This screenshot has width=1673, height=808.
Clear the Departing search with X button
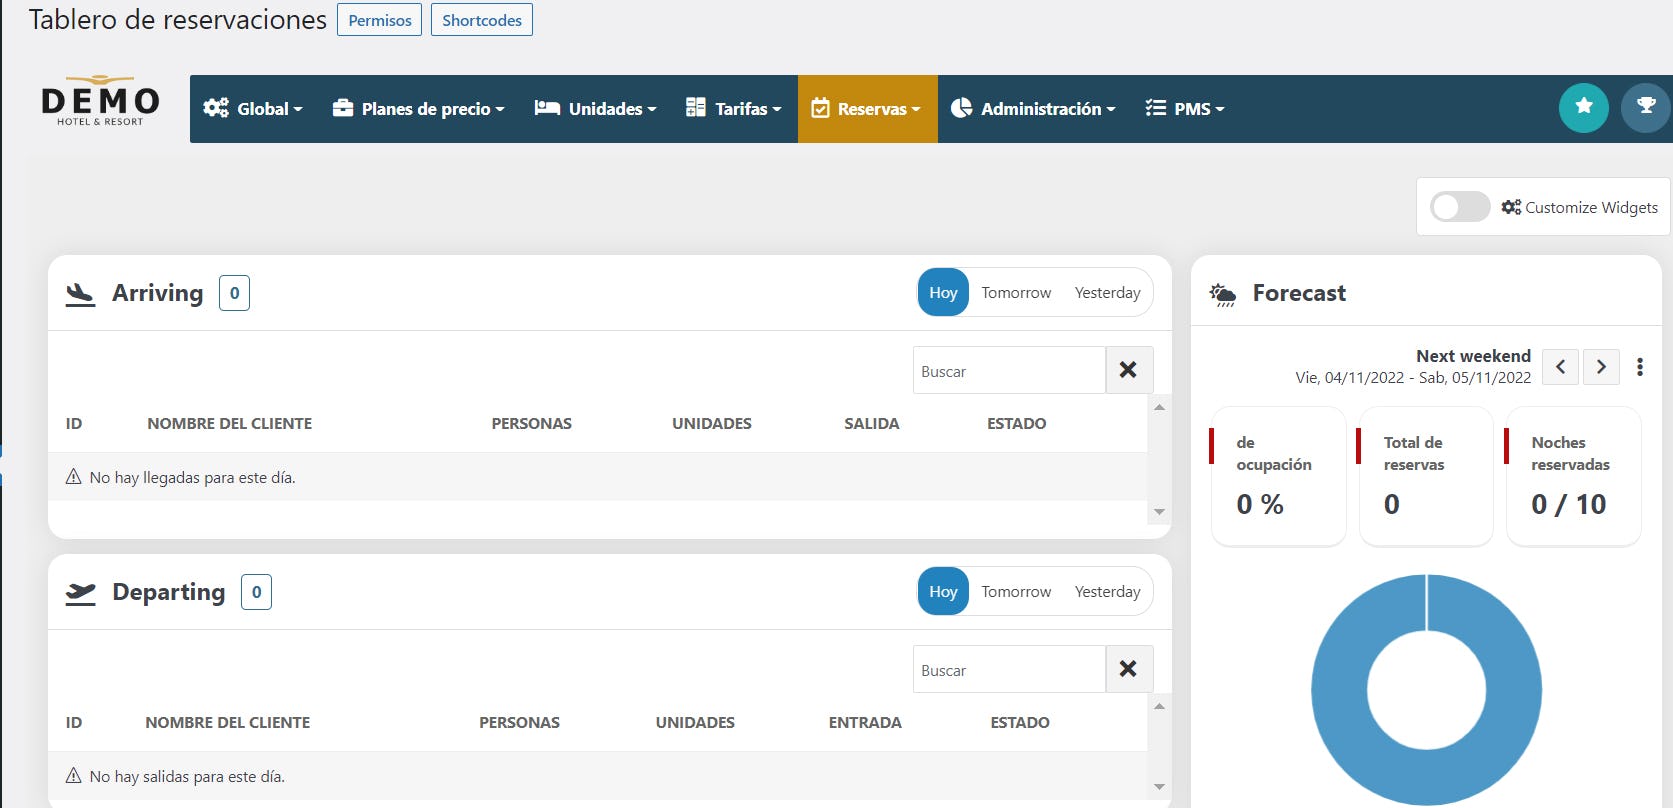[1129, 669]
